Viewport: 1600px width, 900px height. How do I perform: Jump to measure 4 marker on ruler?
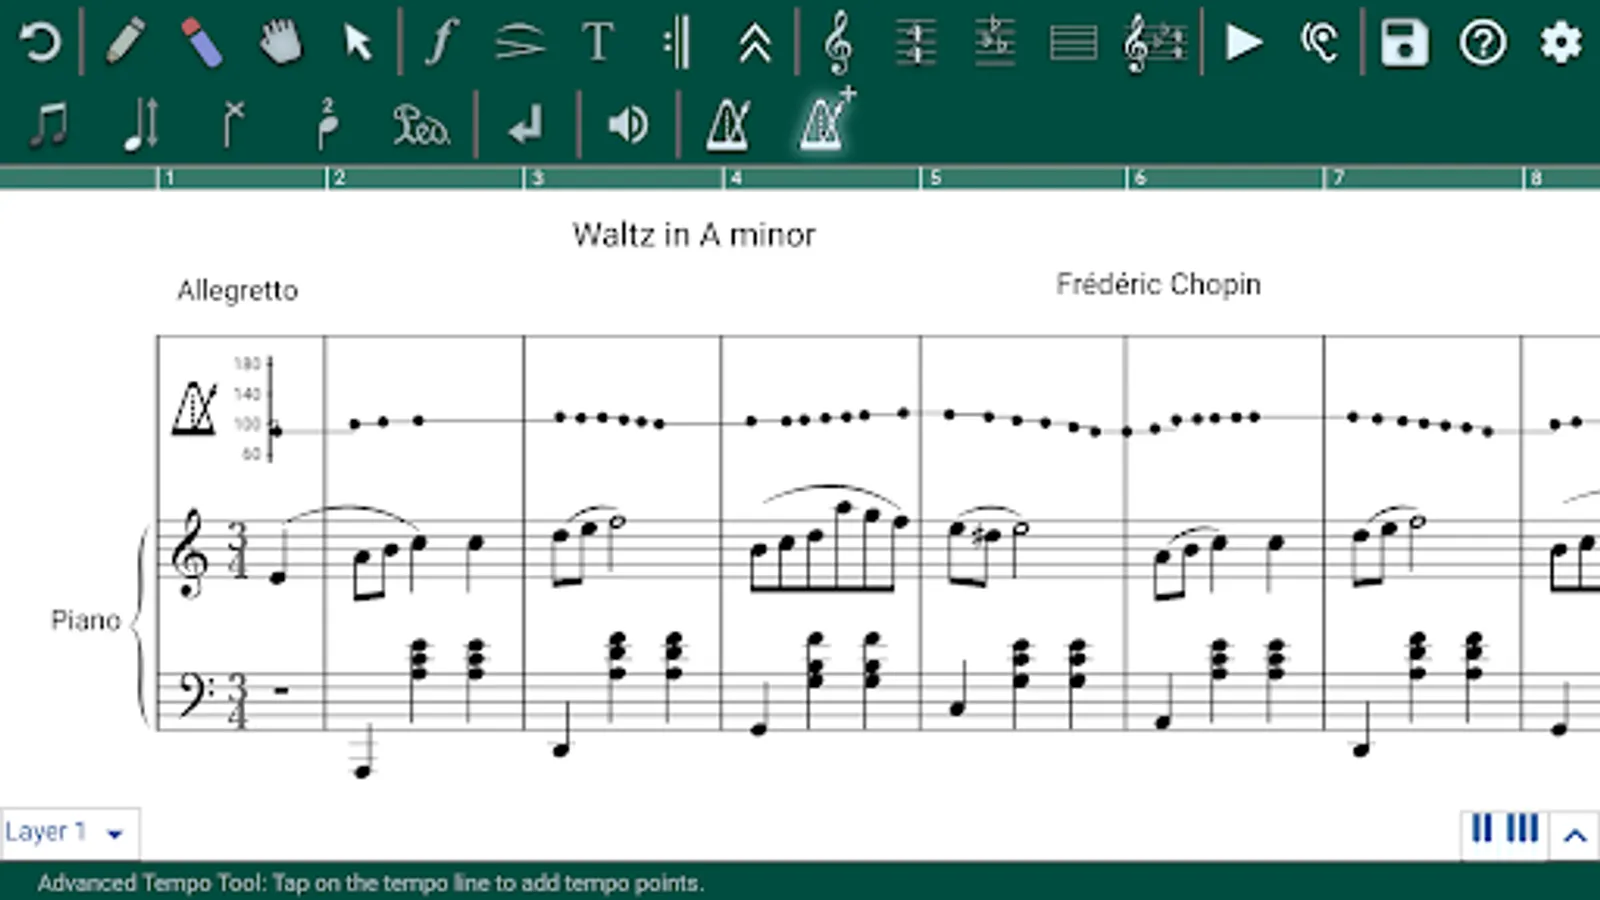(x=736, y=178)
